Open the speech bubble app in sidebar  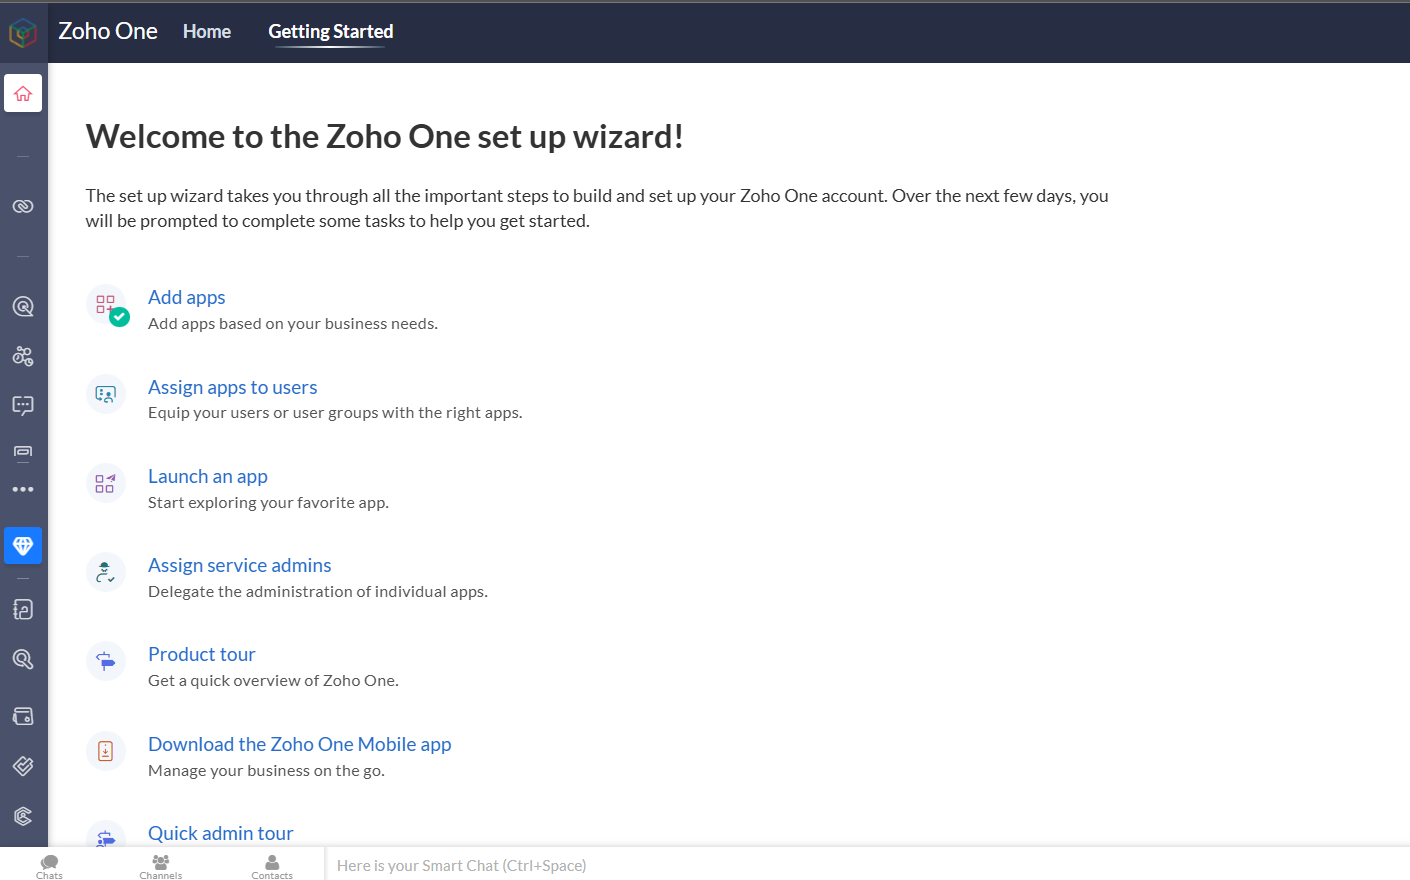point(23,405)
